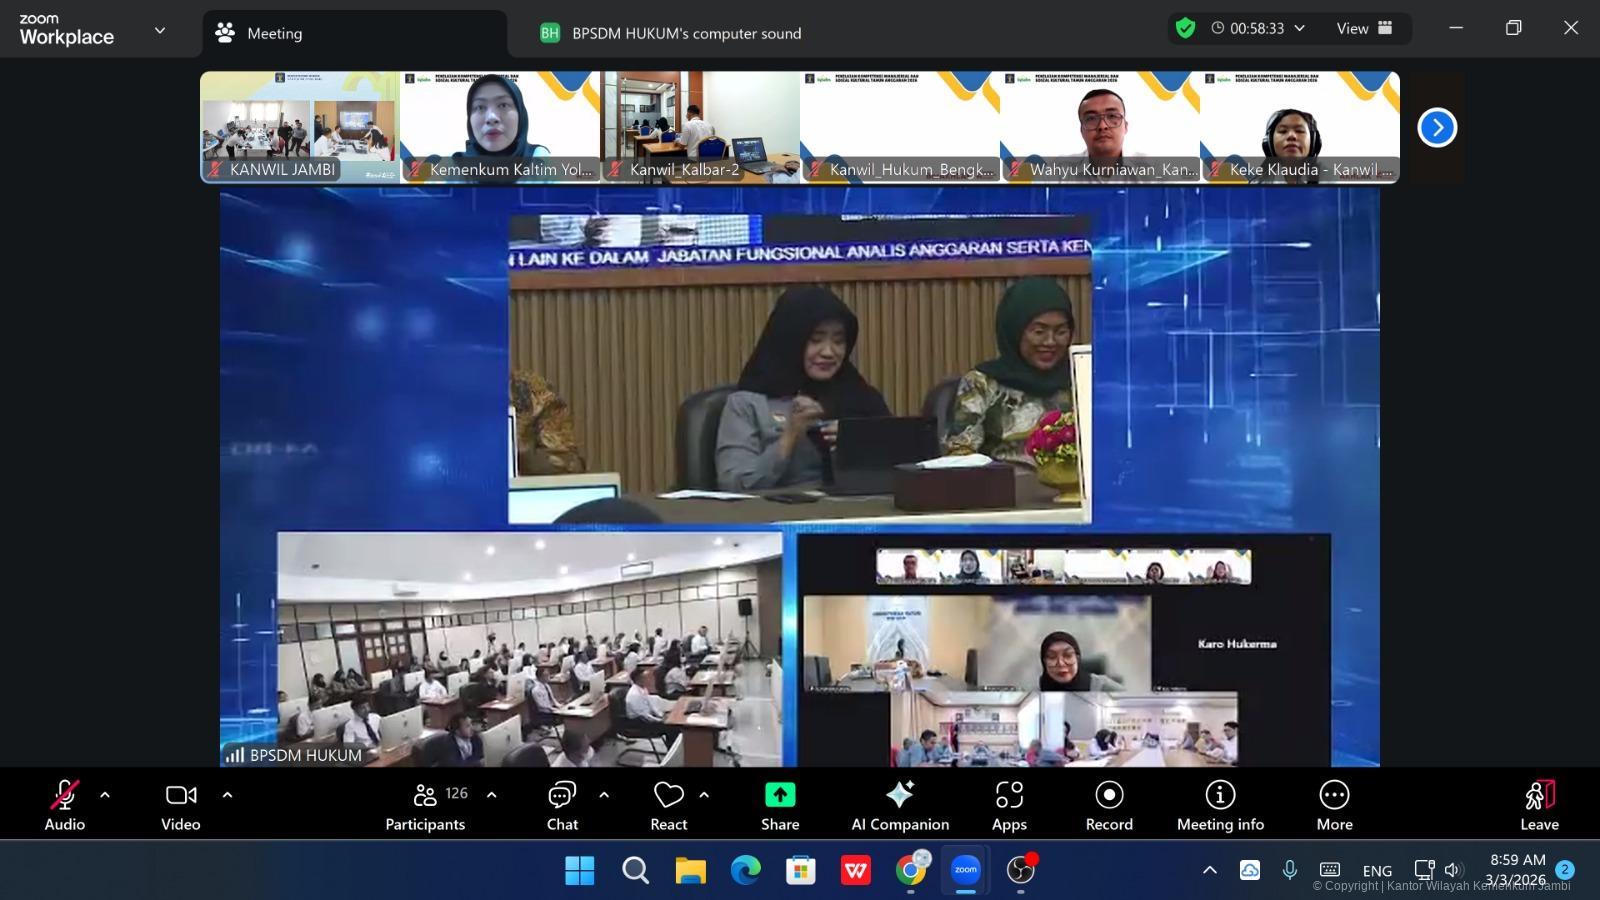Screen dimensions: 1600x900
Task: Start recording with the Record button
Action: pos(1109,805)
